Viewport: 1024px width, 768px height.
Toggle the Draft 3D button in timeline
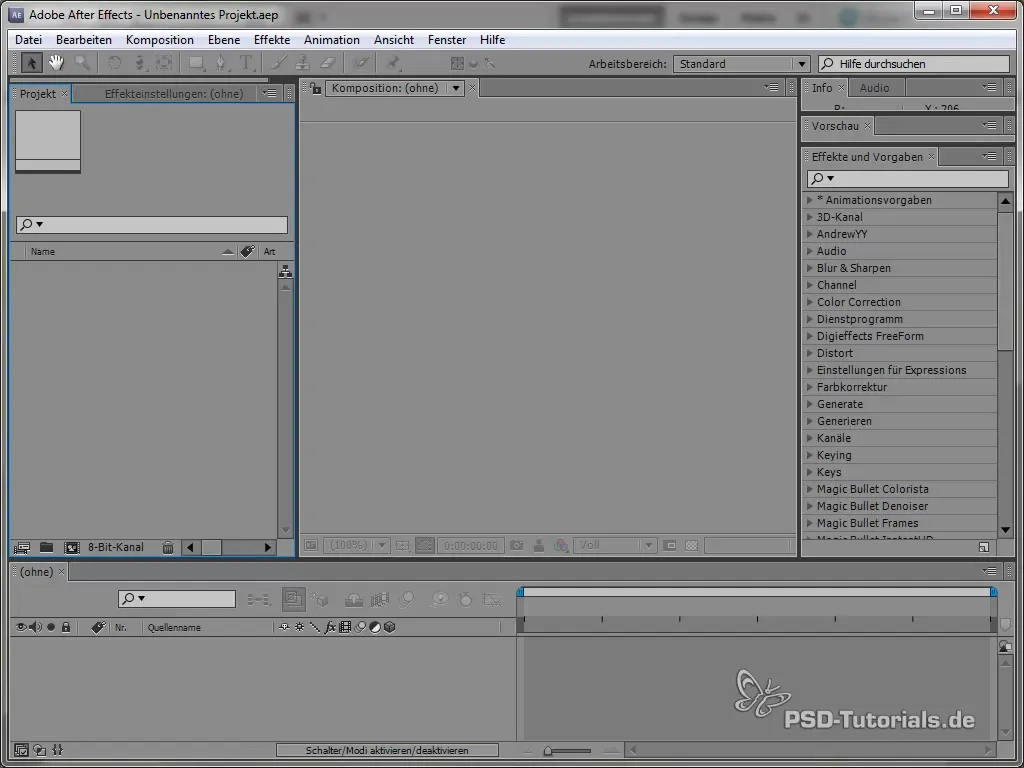coord(319,599)
